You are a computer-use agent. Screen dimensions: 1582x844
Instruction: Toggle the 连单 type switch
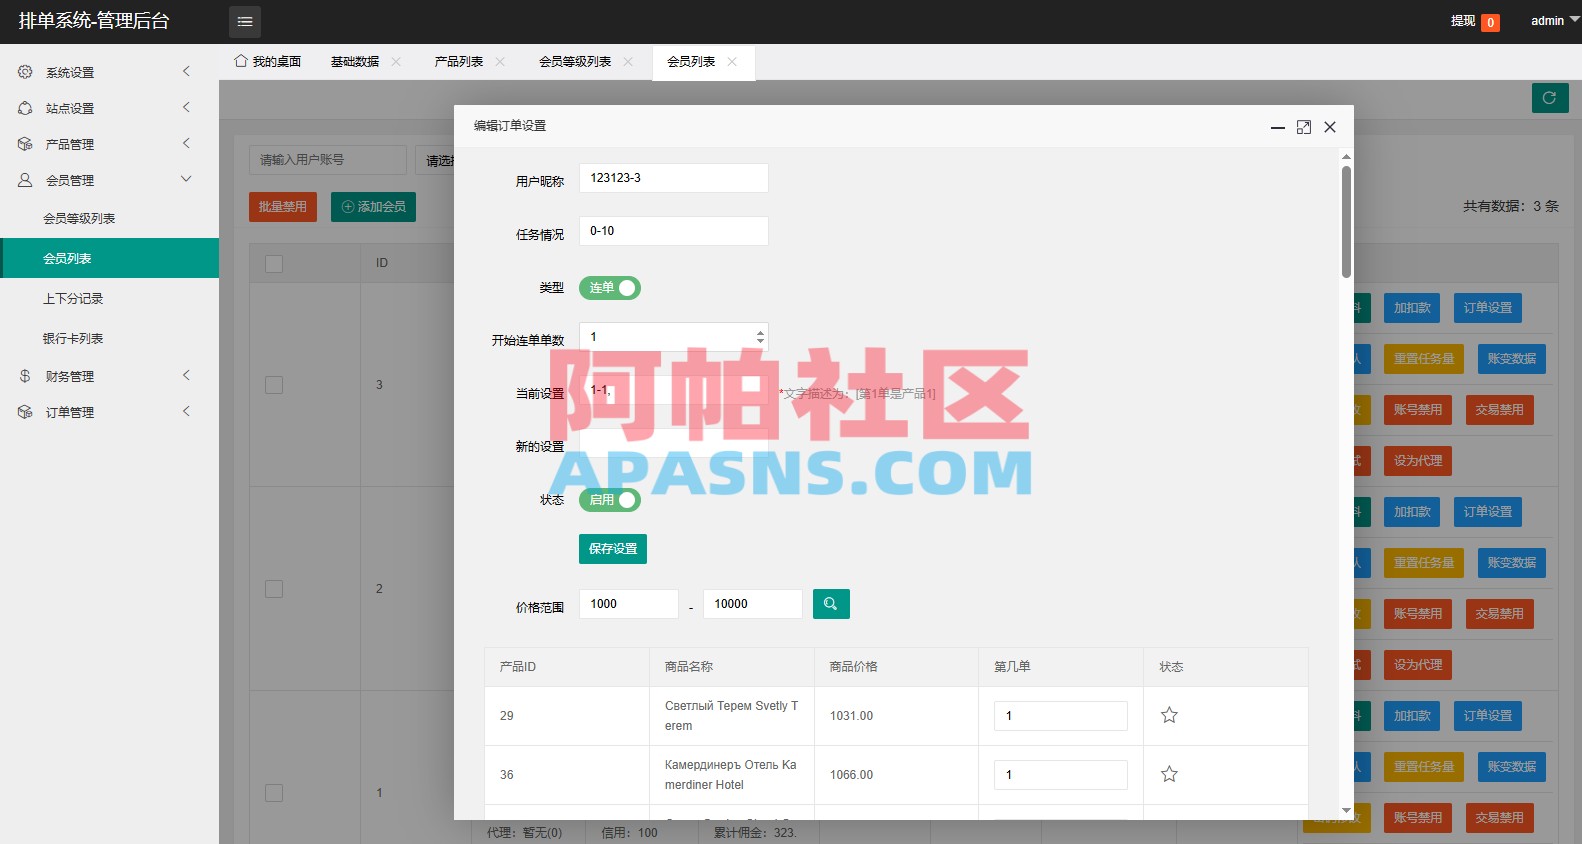click(610, 288)
